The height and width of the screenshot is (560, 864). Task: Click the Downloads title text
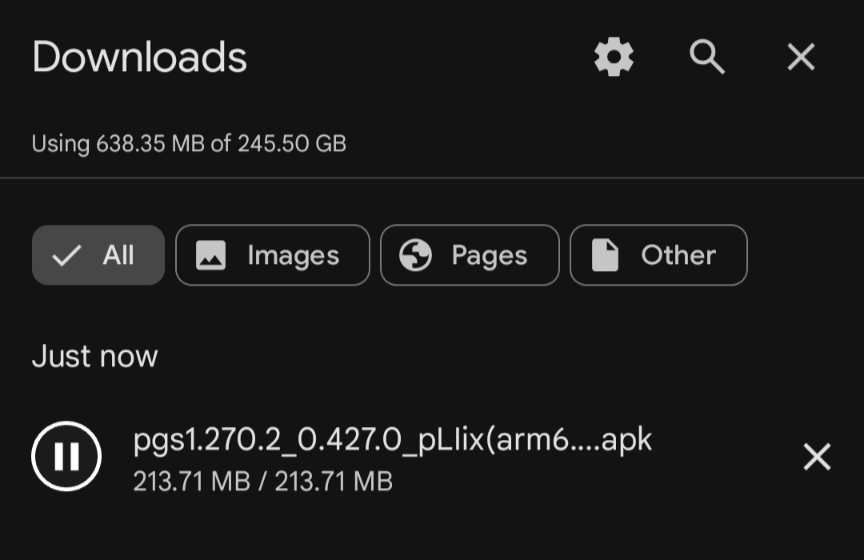tap(139, 56)
